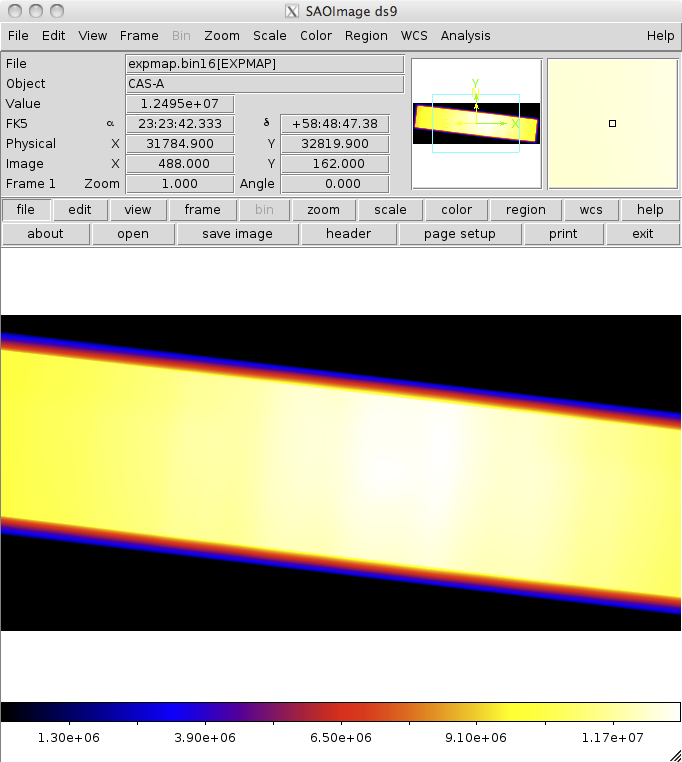Click the 'open' button
Viewport: 682px width, 762px height.
tap(133, 234)
